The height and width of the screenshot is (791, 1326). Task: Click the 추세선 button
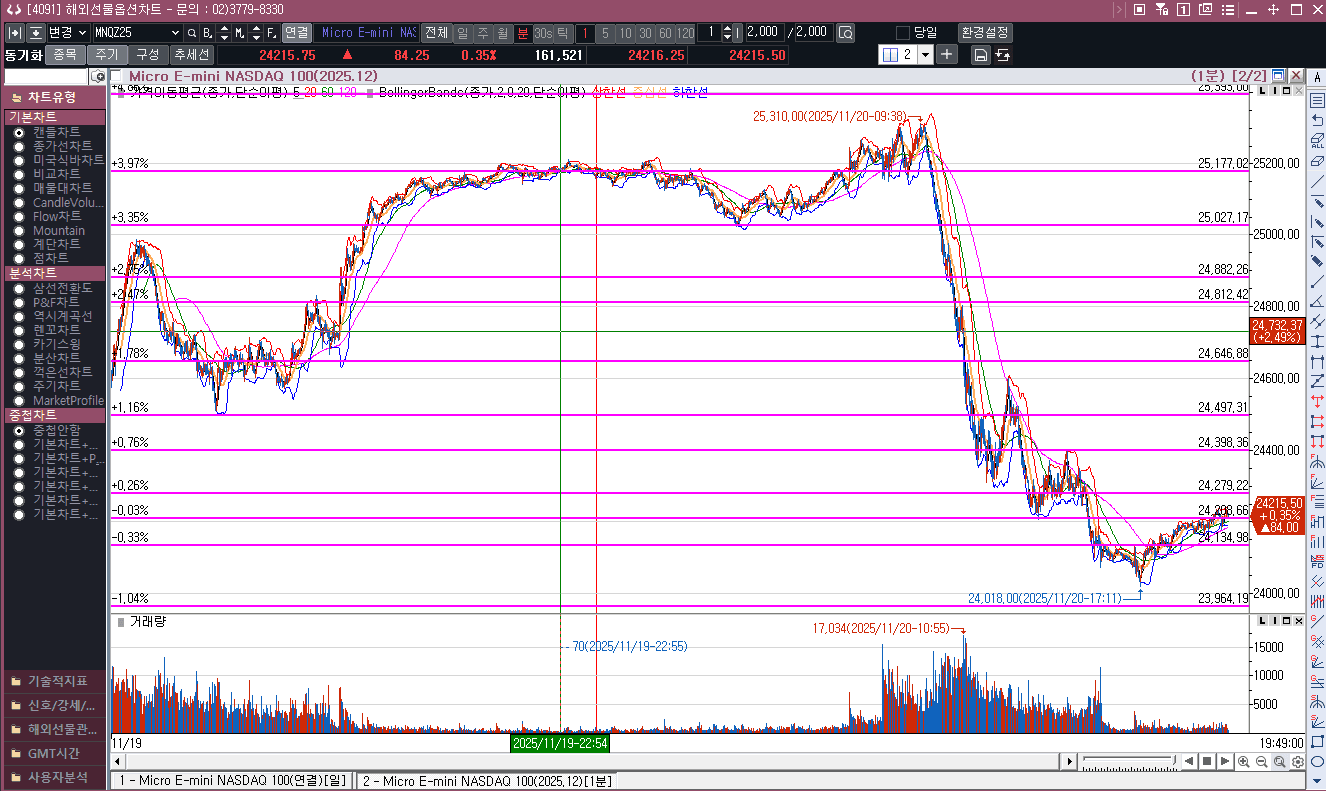coord(190,55)
